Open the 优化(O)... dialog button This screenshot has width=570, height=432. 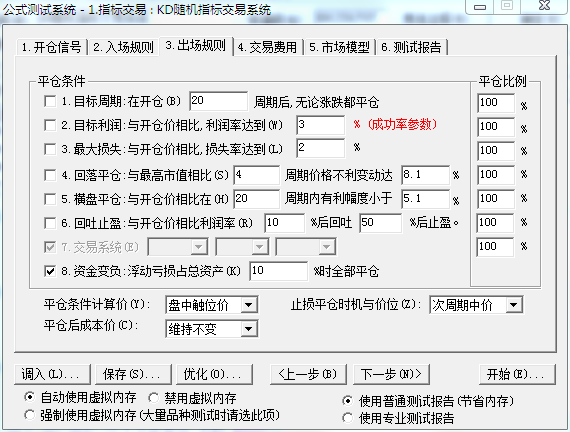pyautogui.click(x=214, y=374)
